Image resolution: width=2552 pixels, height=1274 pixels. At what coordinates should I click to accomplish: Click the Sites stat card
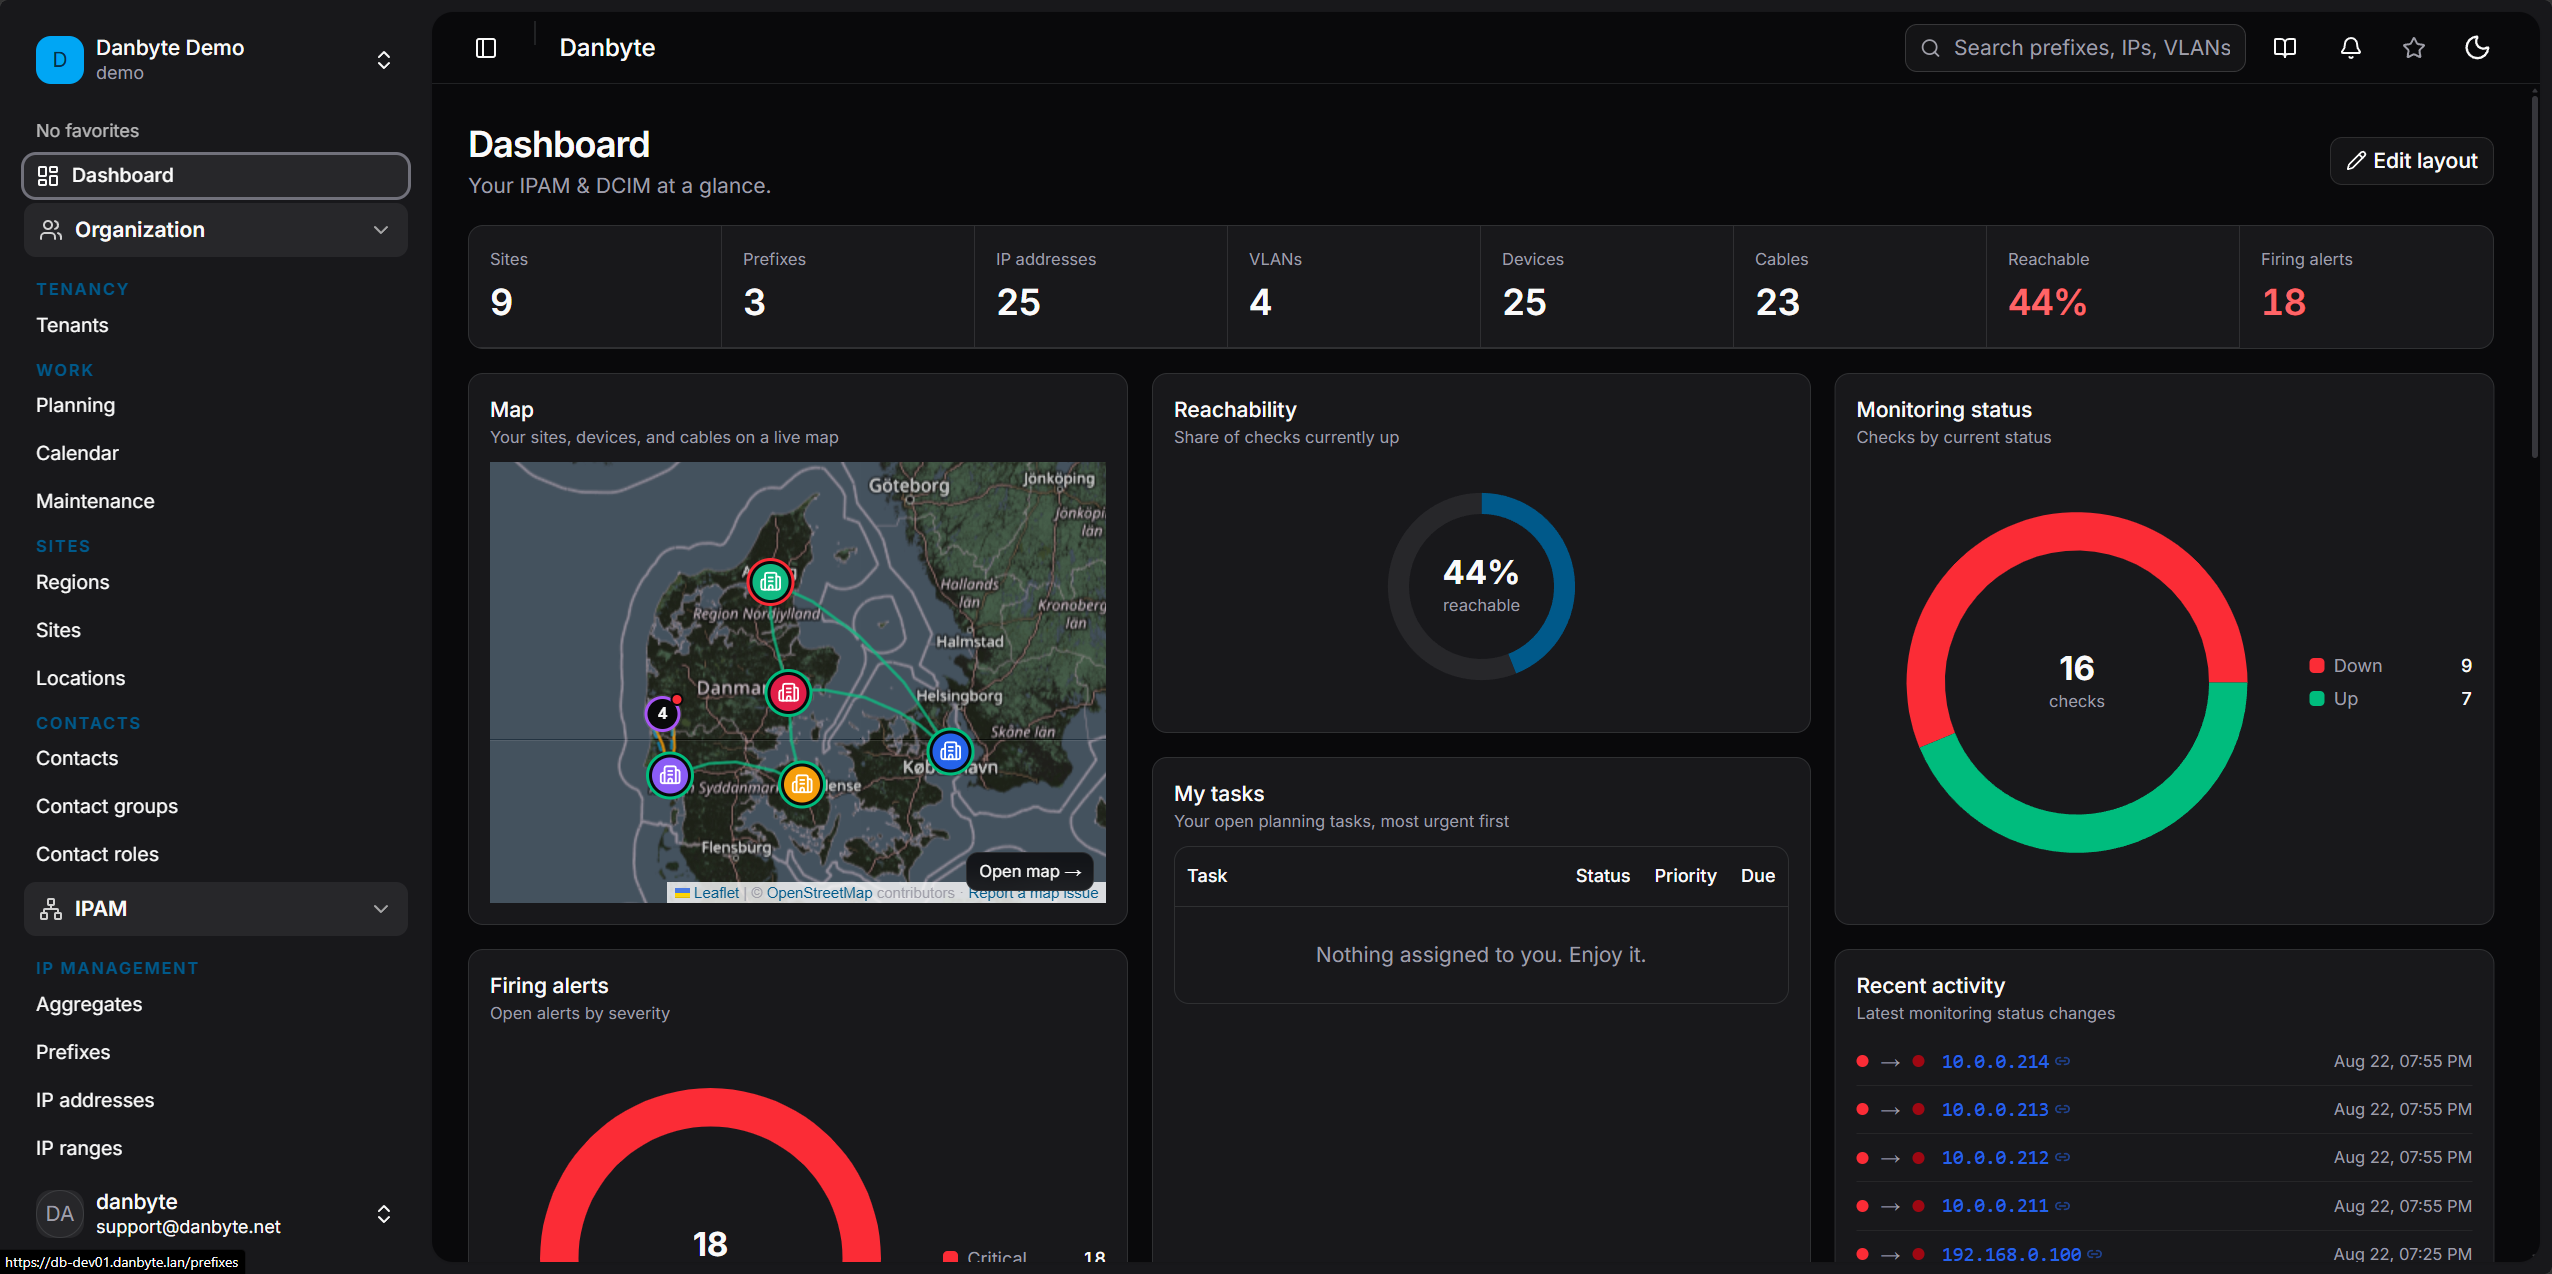[x=595, y=287]
